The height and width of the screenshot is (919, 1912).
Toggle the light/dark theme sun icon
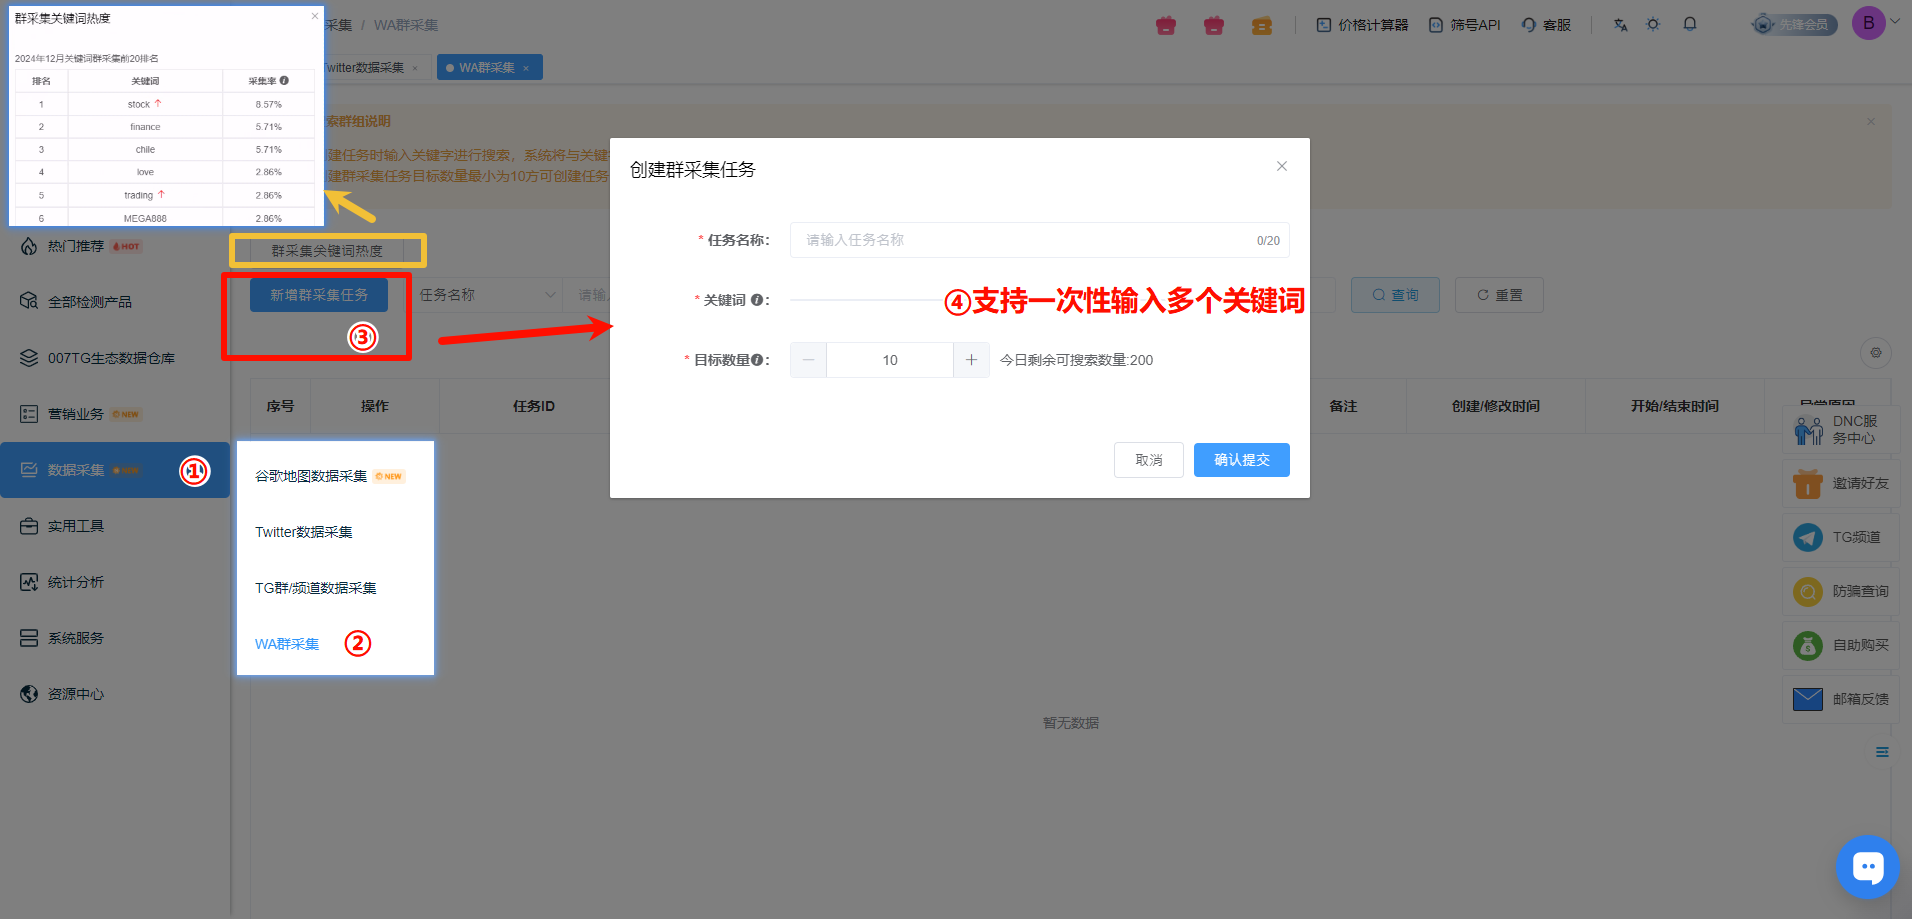(1653, 25)
